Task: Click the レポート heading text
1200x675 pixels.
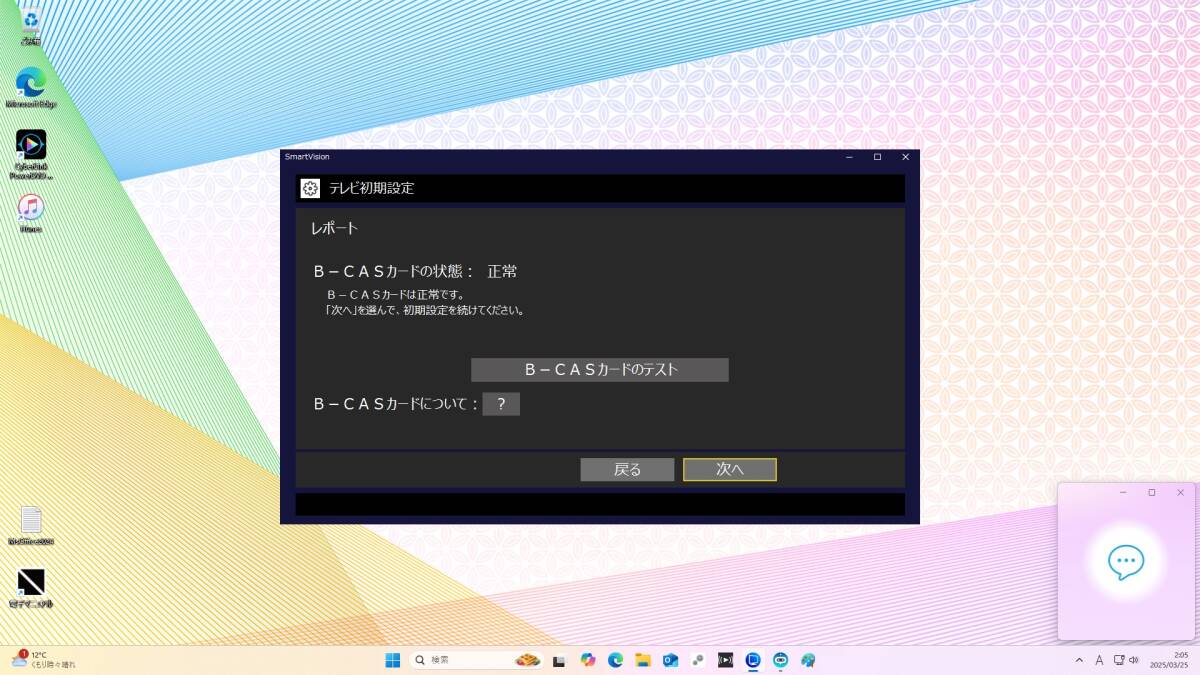Action: click(x=334, y=229)
